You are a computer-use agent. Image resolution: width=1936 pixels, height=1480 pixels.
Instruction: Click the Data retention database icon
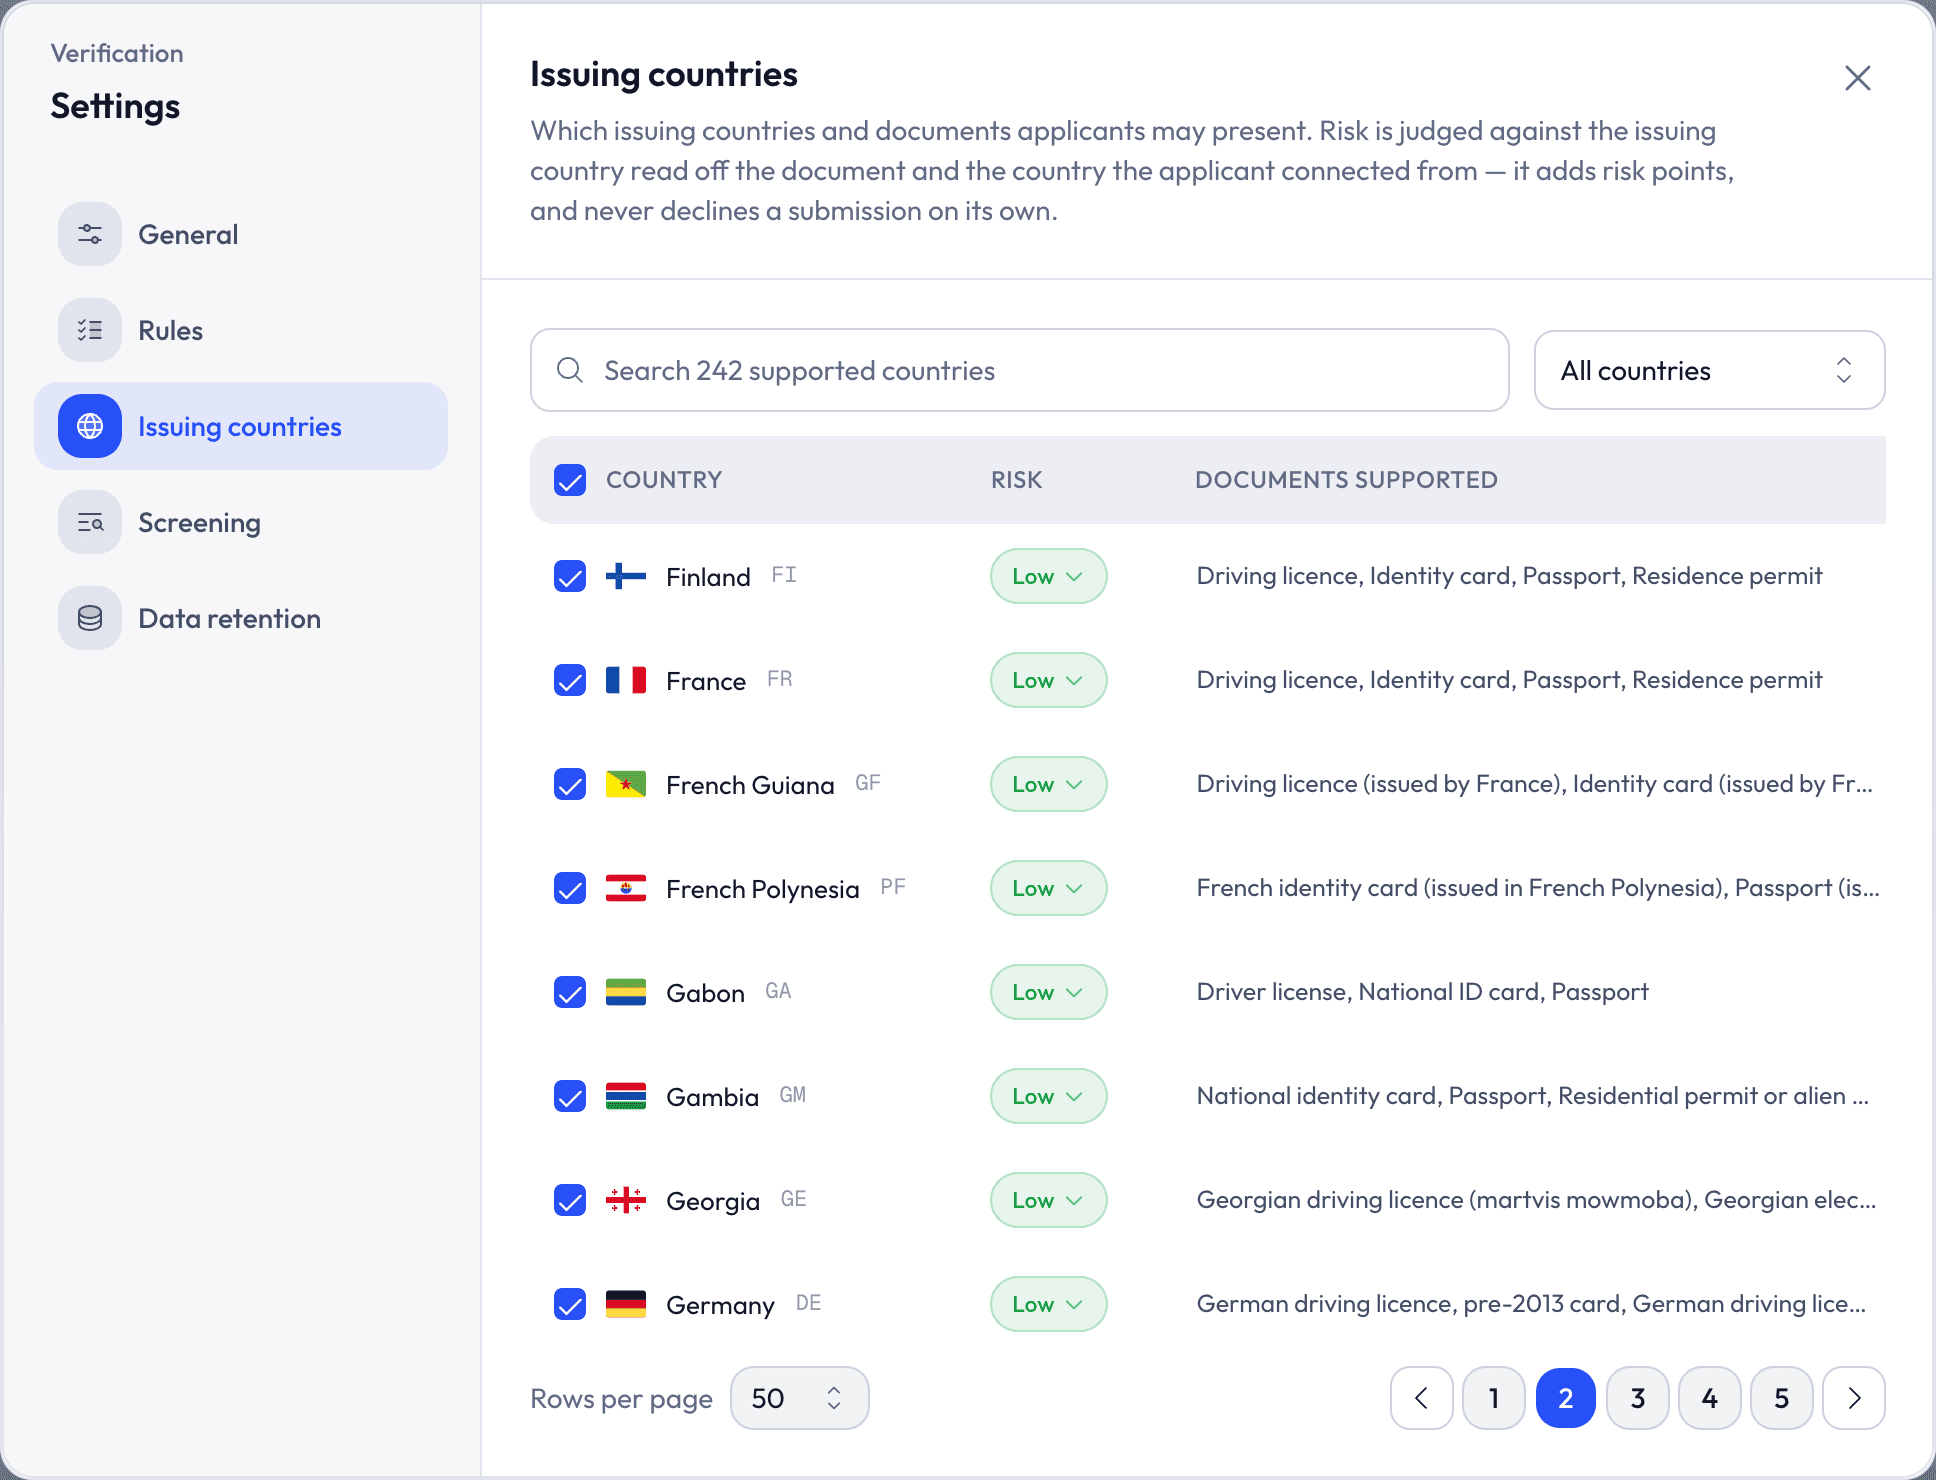[x=90, y=618]
